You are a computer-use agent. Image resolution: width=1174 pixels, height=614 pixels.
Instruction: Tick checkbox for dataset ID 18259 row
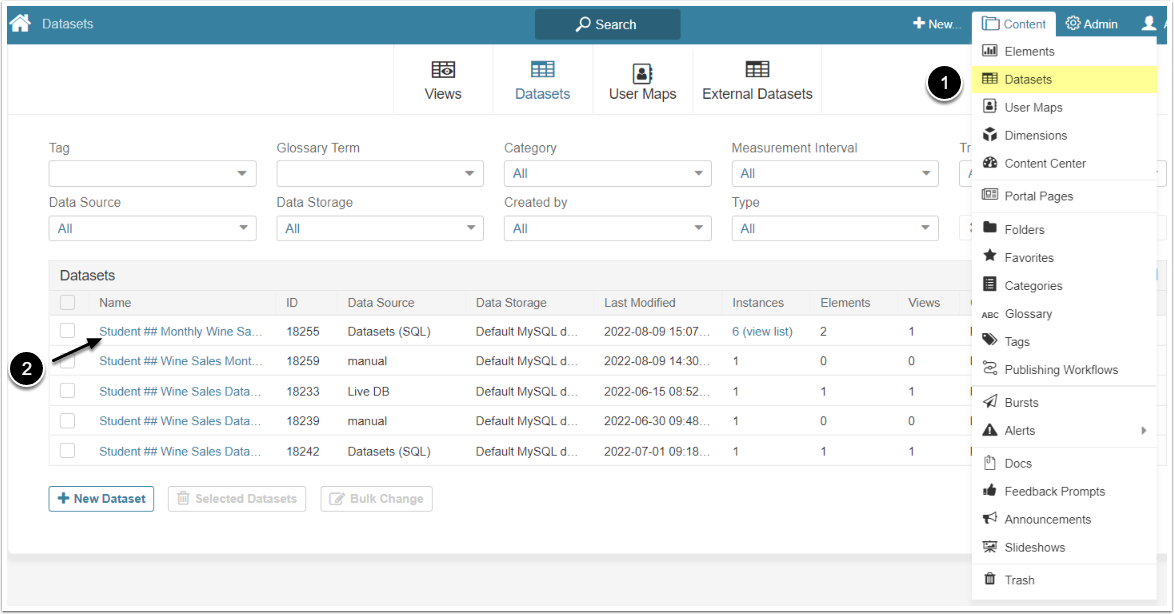click(x=67, y=361)
